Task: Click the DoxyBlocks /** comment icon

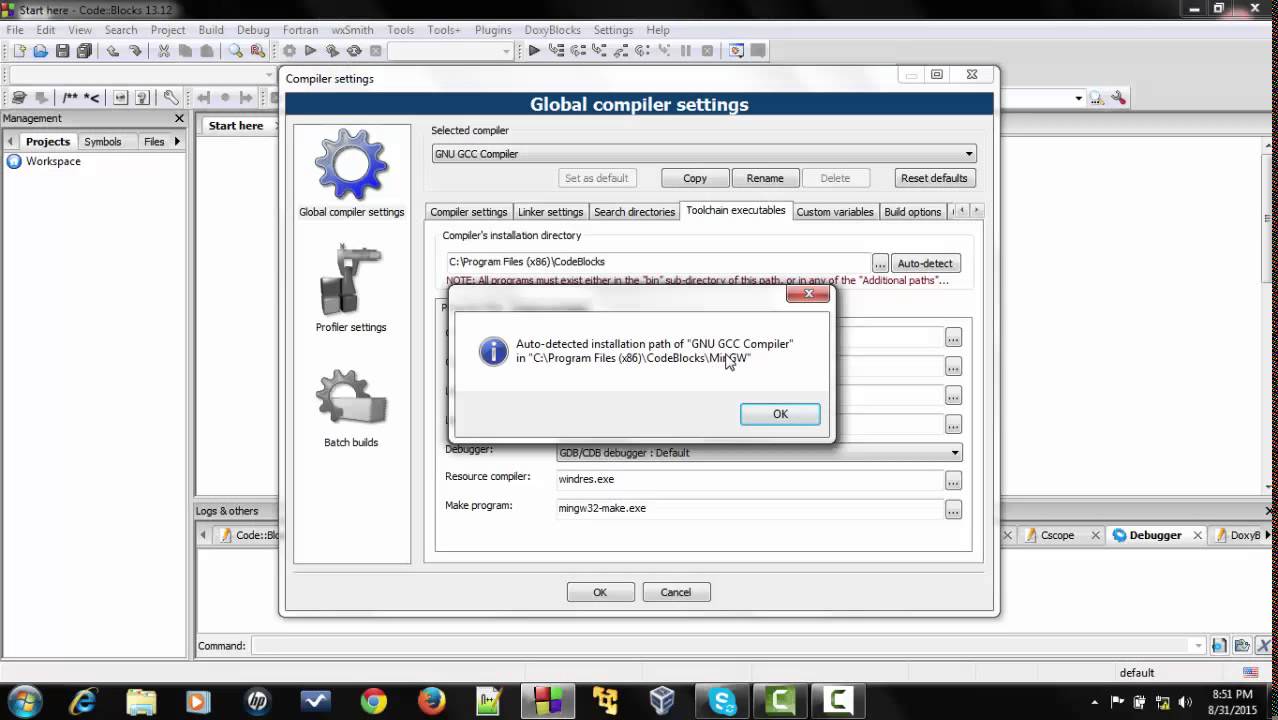Action: click(x=70, y=97)
